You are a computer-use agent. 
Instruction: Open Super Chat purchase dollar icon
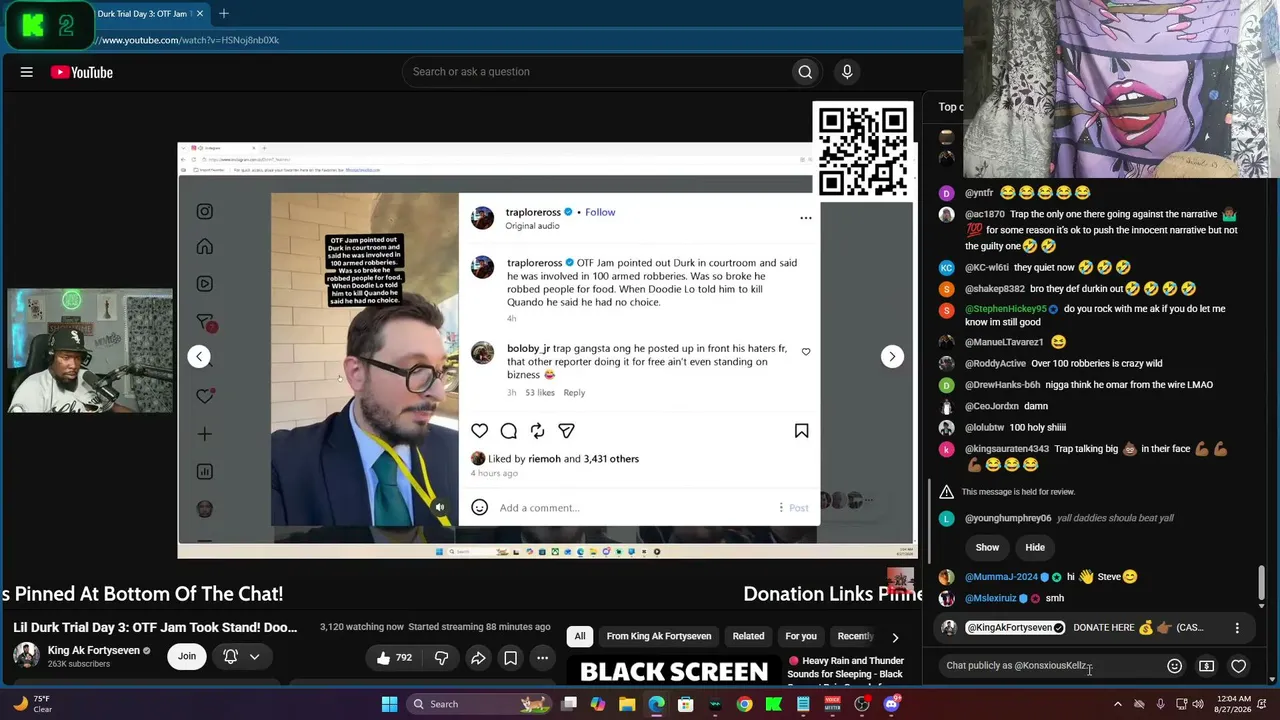(x=1207, y=666)
